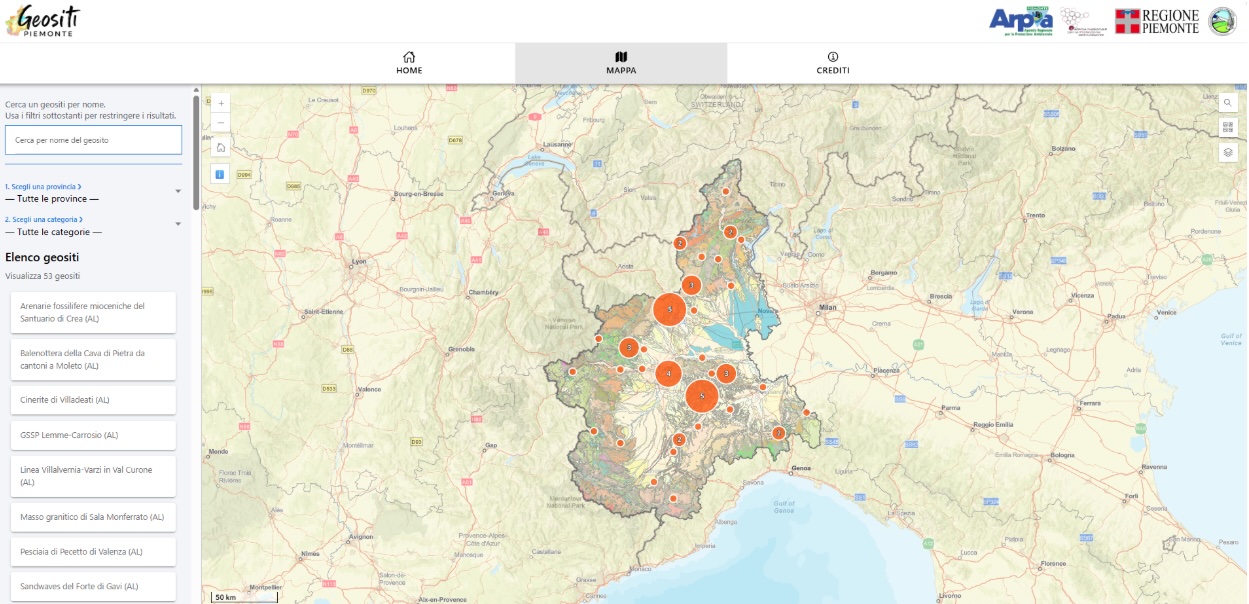The height and width of the screenshot is (604, 1249).
Task: Open the basemap gallery grid icon
Action: pyautogui.click(x=1229, y=127)
